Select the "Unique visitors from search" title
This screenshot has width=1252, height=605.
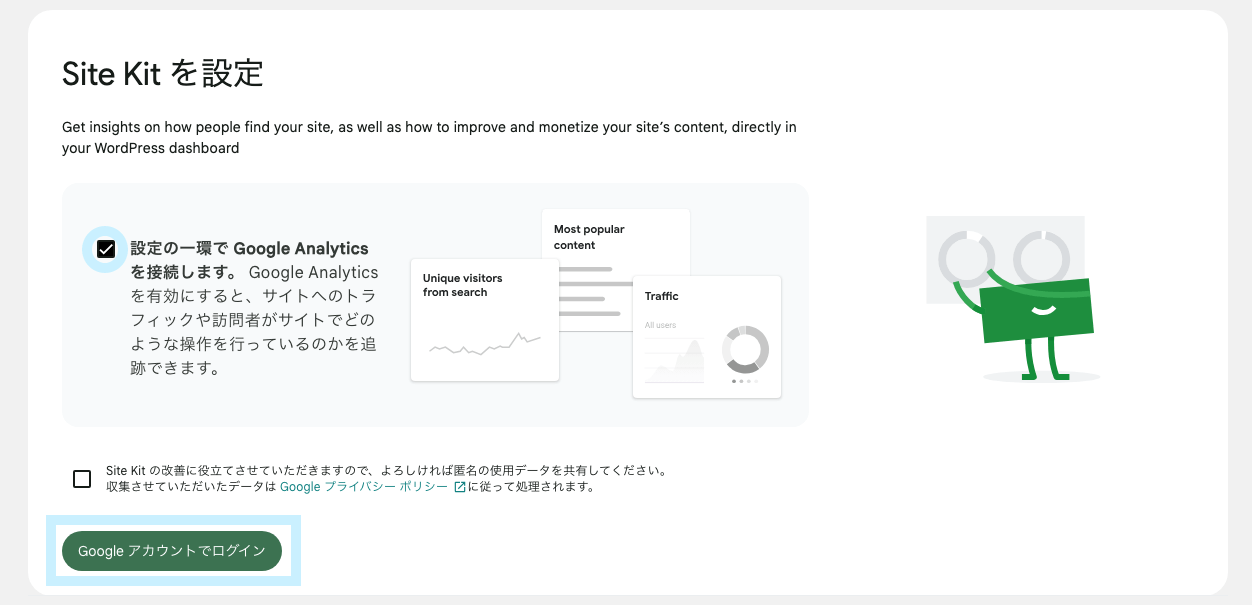462,285
